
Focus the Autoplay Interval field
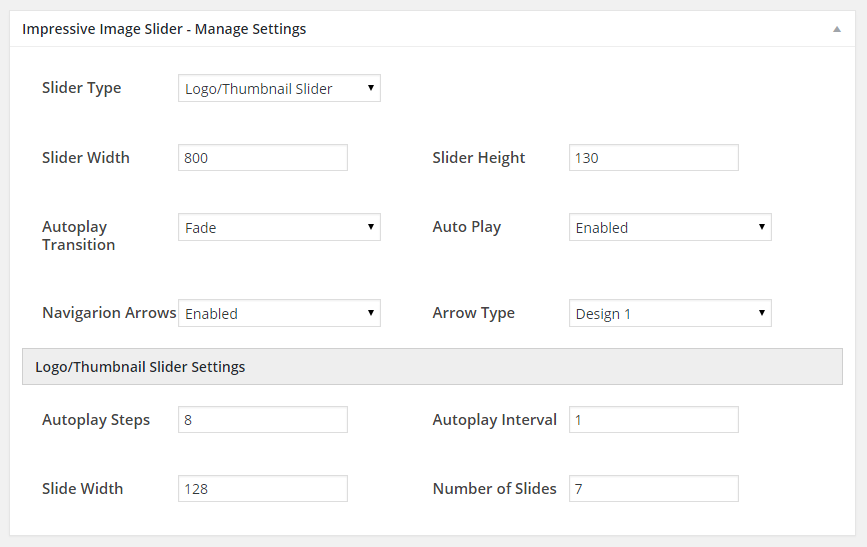pos(654,420)
